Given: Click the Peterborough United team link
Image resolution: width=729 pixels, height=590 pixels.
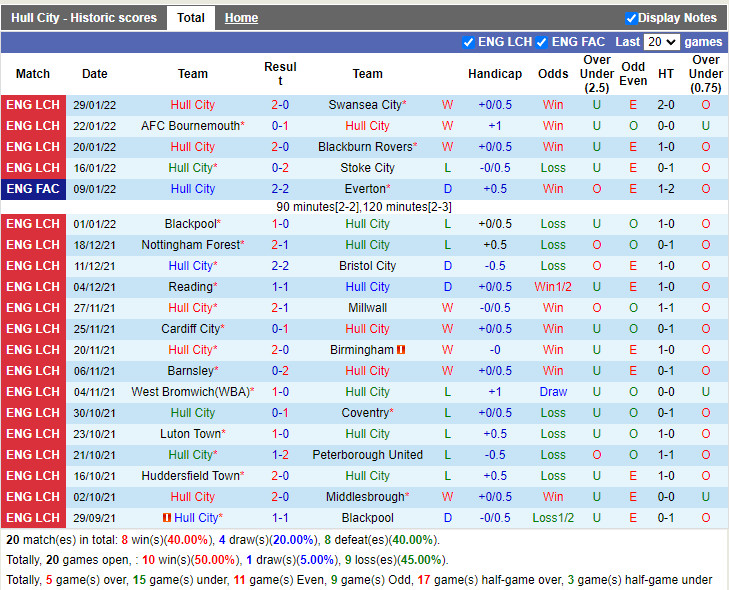Looking at the screenshot, I should pos(368,455).
